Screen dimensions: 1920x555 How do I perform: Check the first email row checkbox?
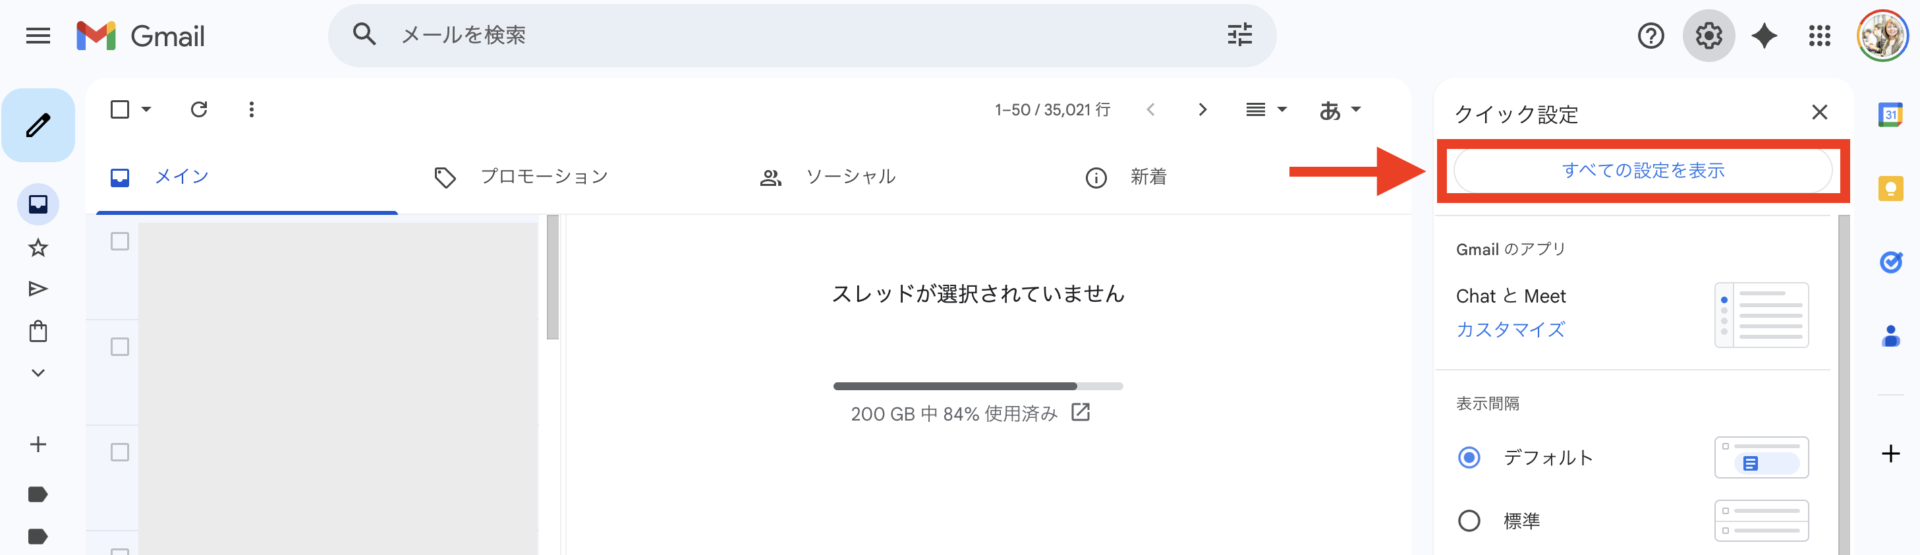click(x=120, y=241)
